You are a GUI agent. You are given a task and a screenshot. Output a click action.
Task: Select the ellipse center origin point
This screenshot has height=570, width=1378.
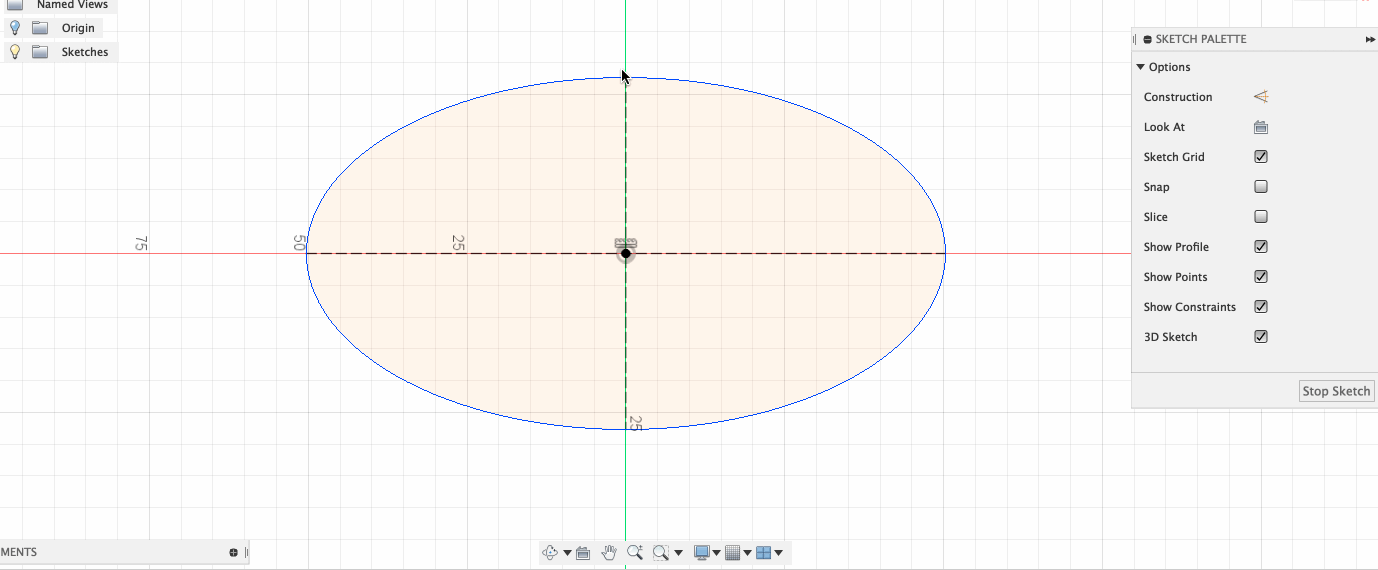[626, 254]
